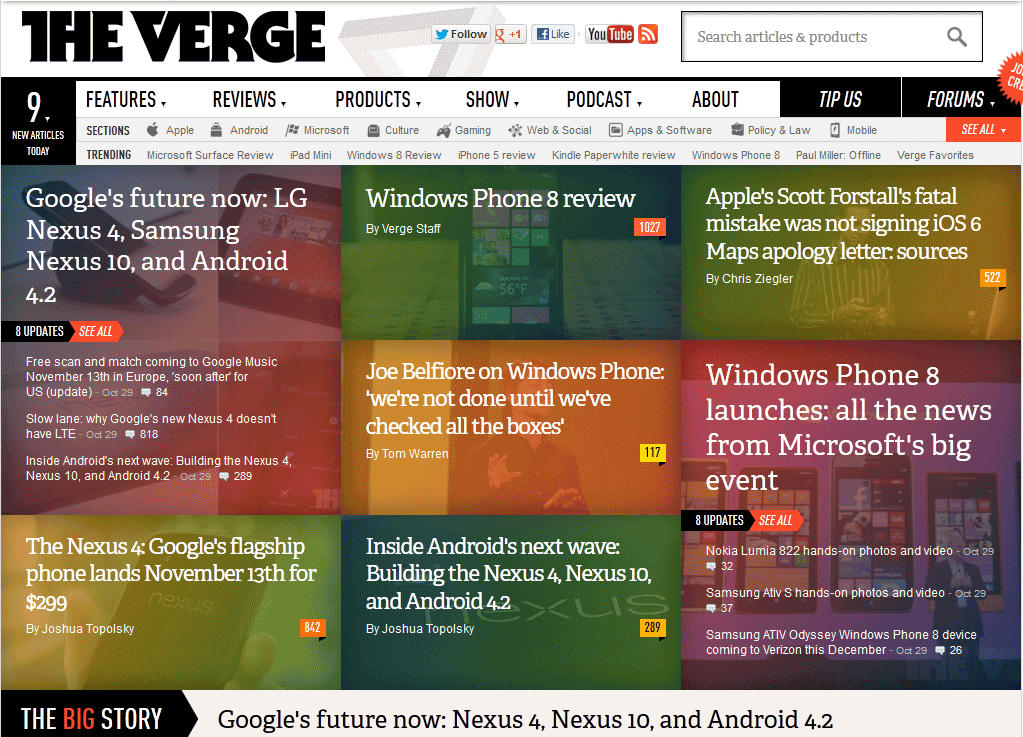Click the Web & Social network icon
The width and height of the screenshot is (1023, 737).
[515, 130]
